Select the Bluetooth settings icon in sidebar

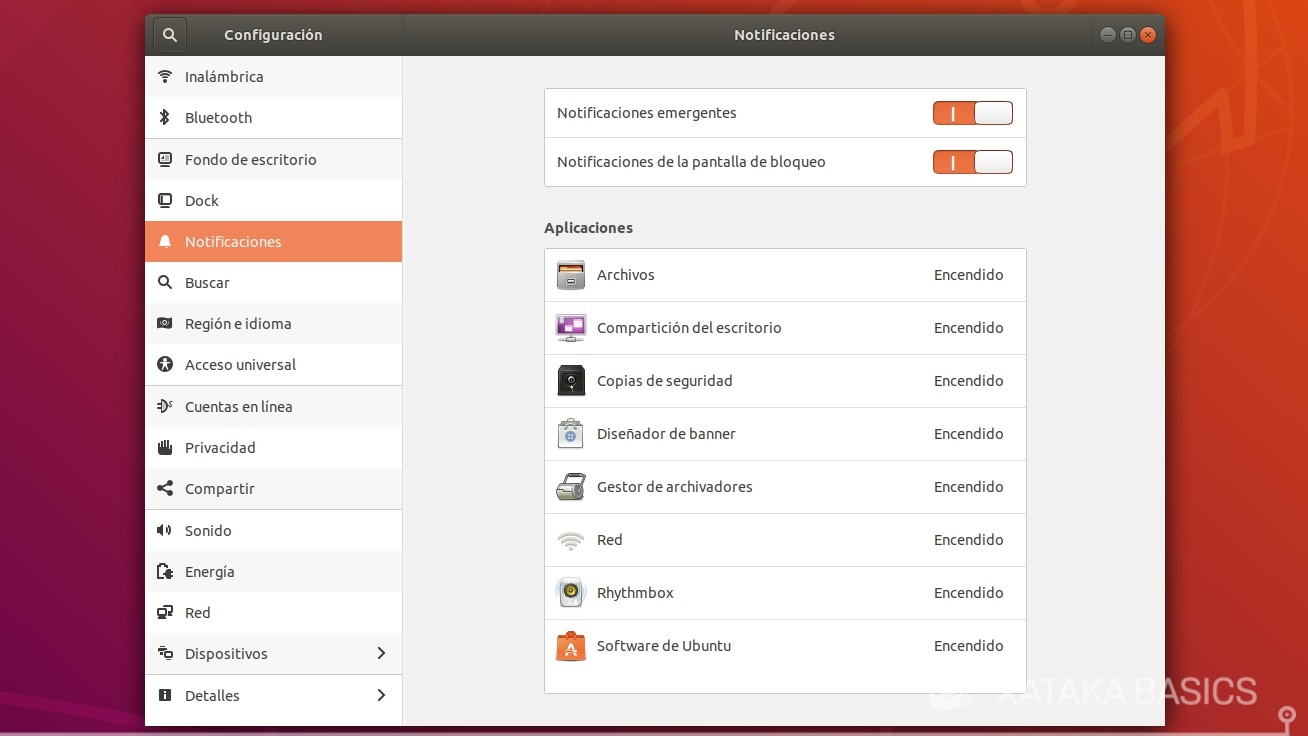tap(163, 117)
